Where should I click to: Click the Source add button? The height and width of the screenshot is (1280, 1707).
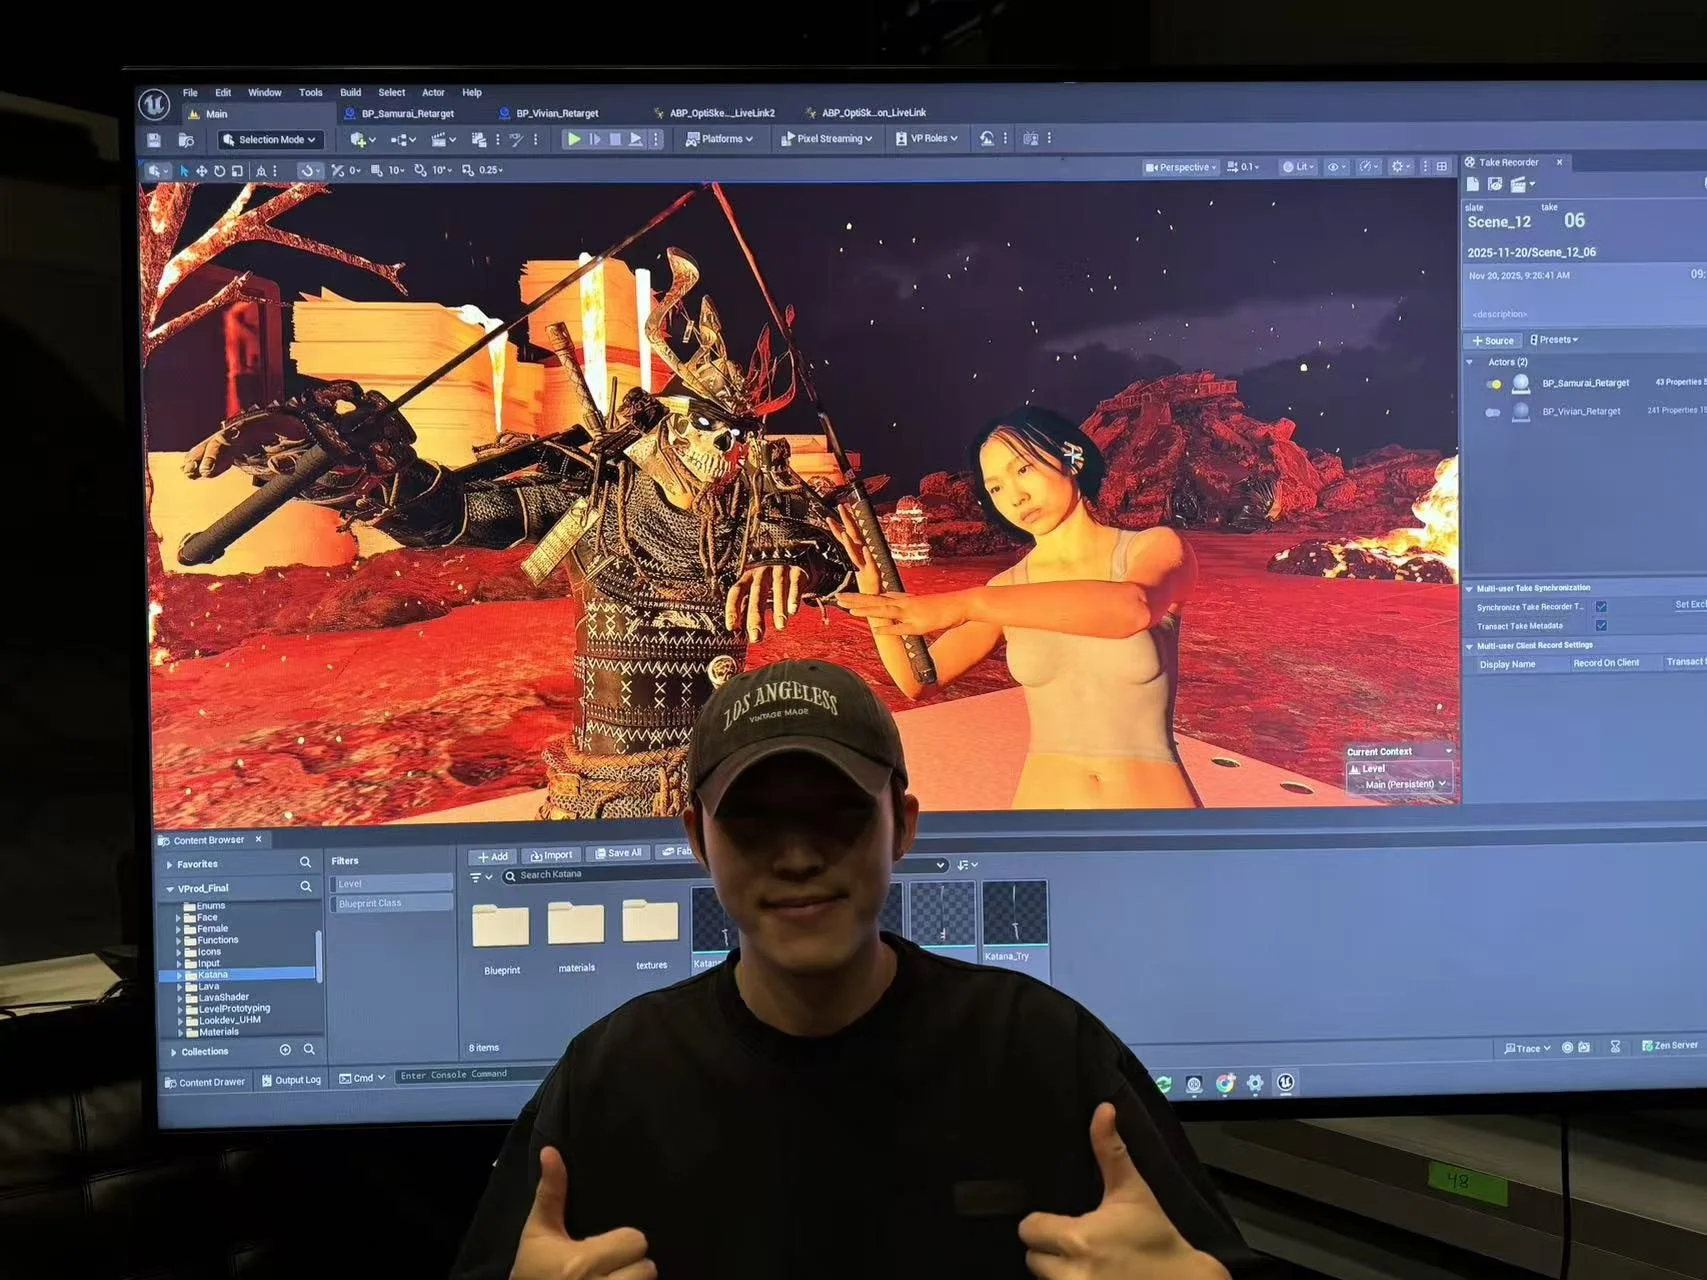point(1493,341)
